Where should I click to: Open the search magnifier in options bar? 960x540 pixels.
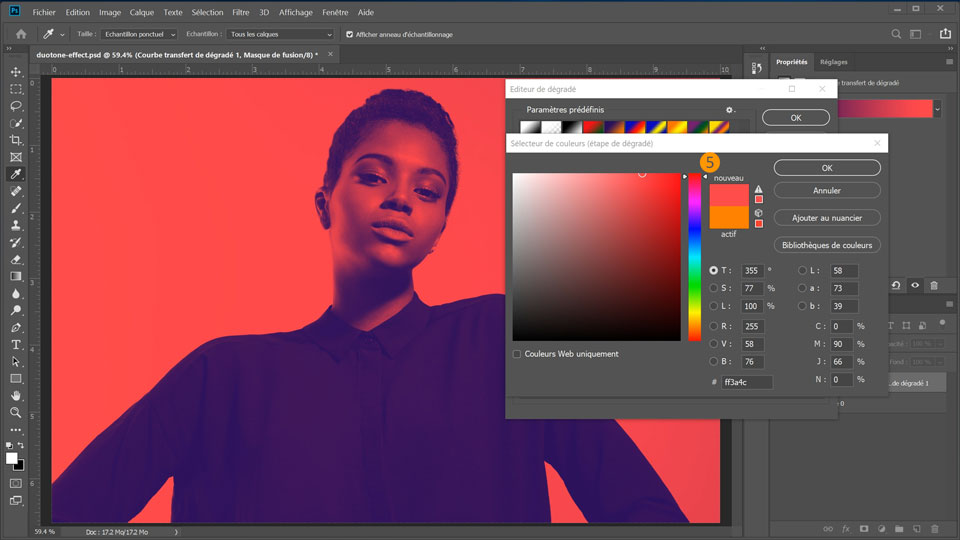pyautogui.click(x=896, y=34)
